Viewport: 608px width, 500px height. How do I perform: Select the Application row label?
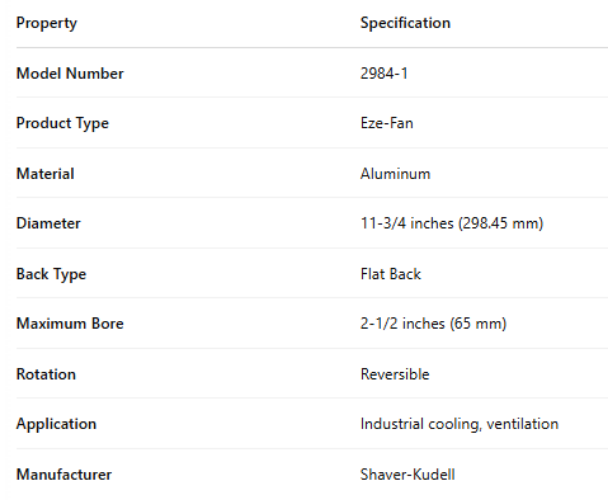56,424
